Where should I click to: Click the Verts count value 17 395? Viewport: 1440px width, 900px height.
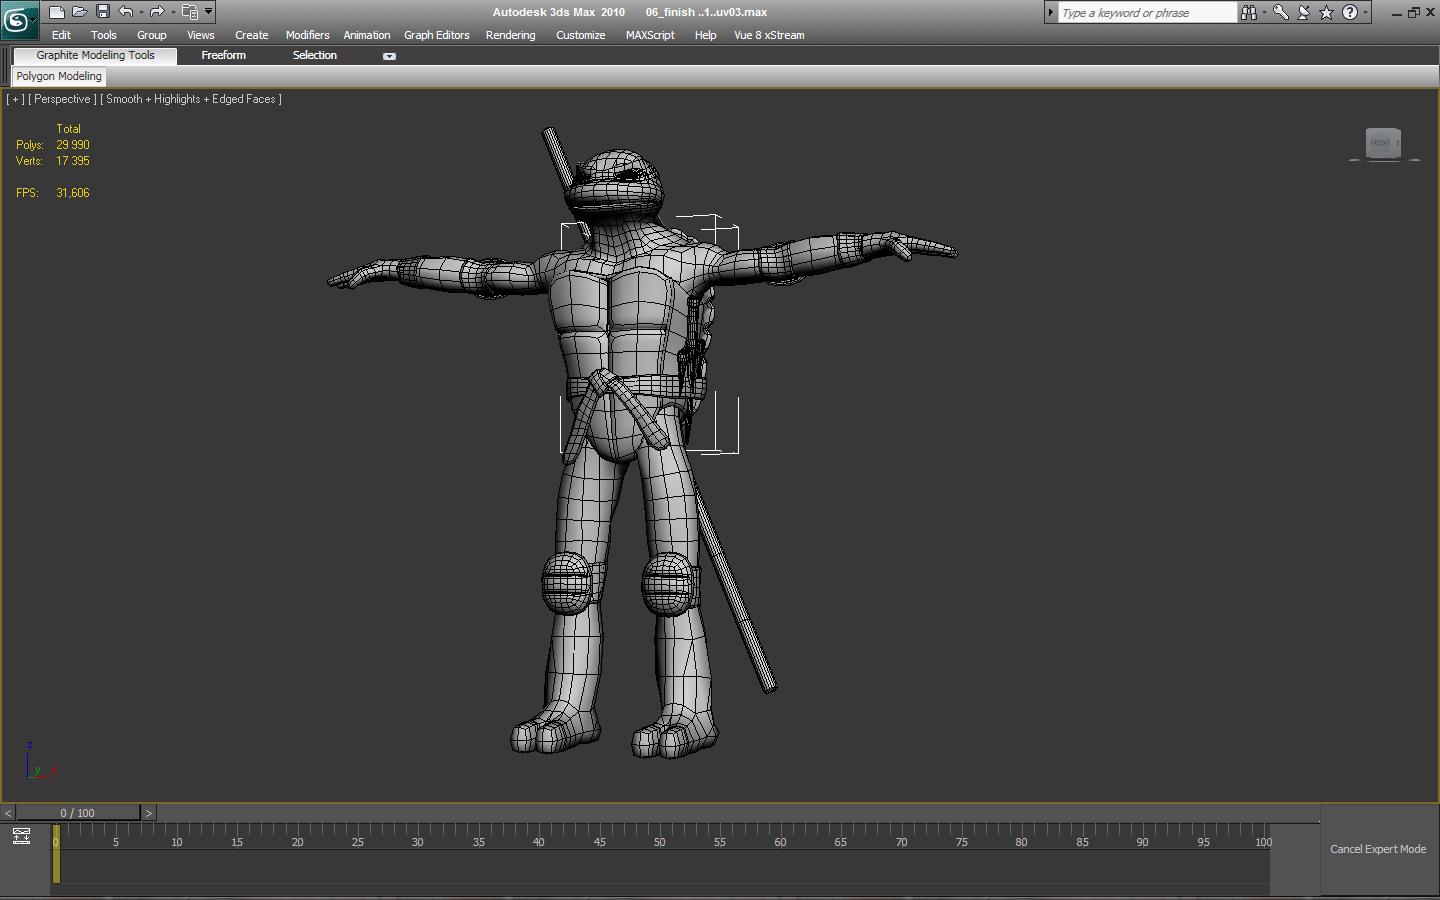tap(73, 161)
